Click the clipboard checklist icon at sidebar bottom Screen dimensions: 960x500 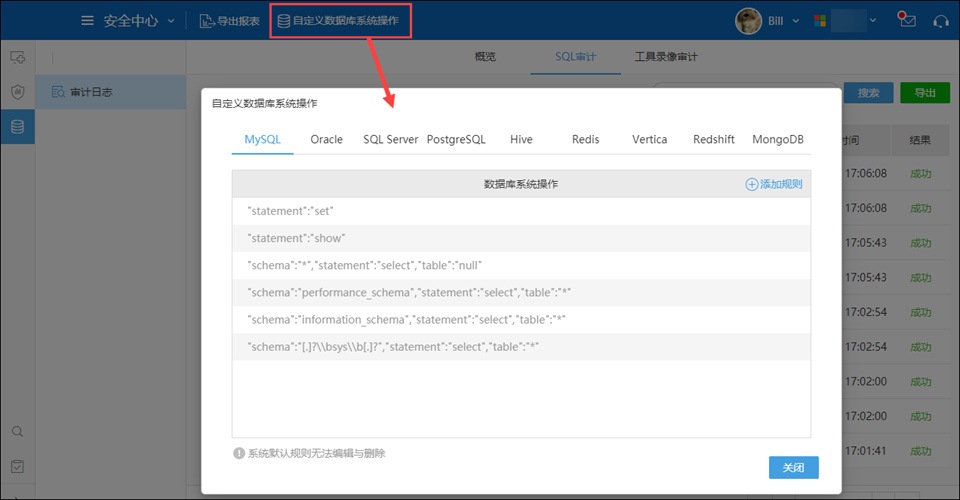pyautogui.click(x=17, y=466)
